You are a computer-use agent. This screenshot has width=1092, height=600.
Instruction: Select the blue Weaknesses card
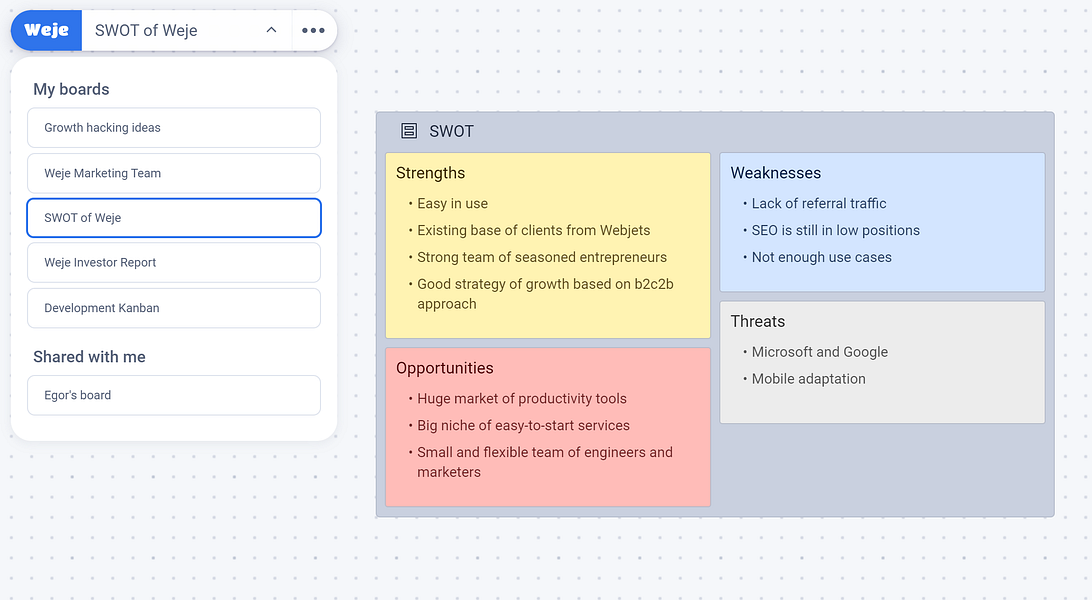tap(882, 222)
